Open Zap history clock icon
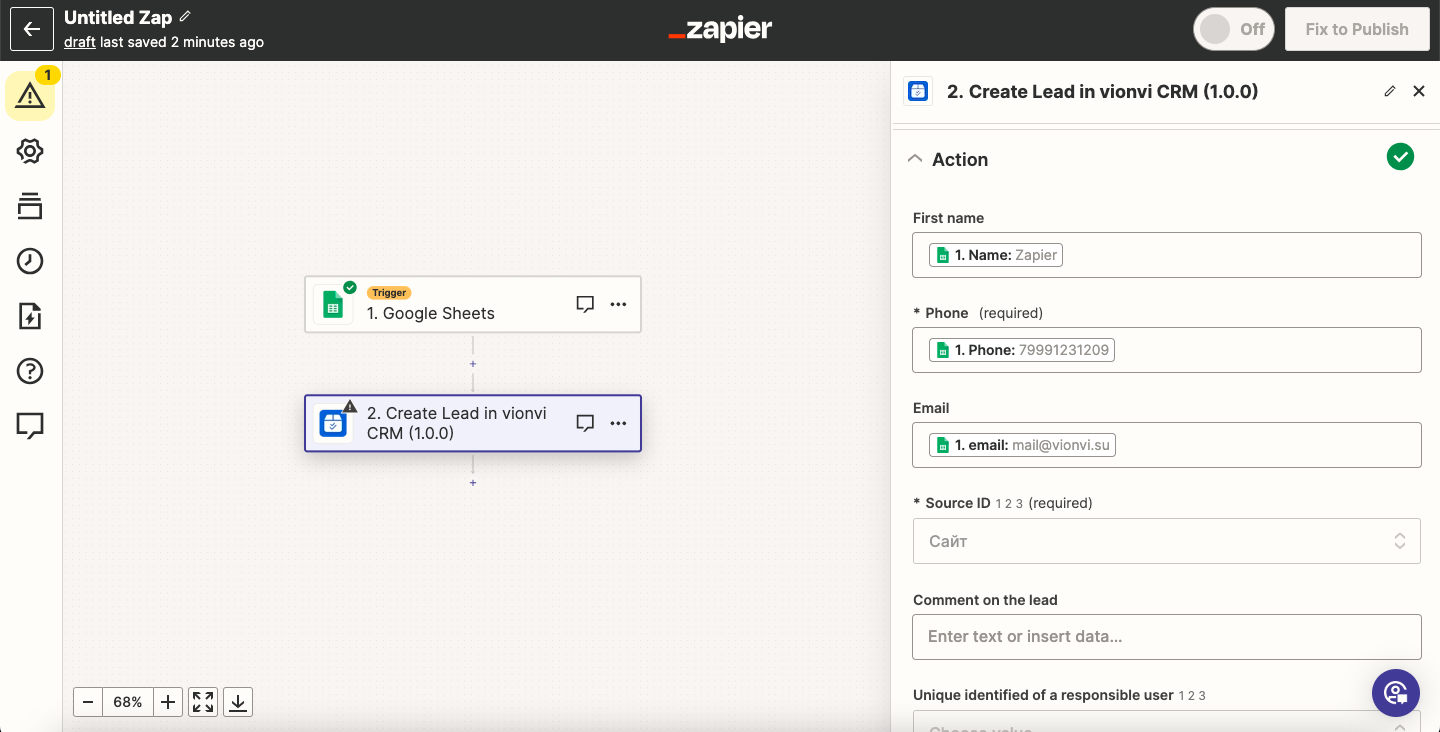1440x732 pixels. 30,261
